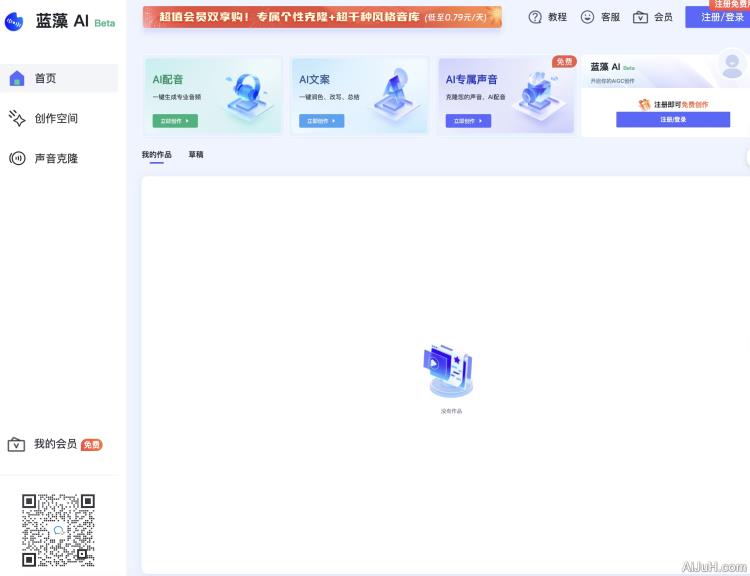Open 创作空间 from the sidebar
Image resolution: width=750 pixels, height=576 pixels.
tap(56, 118)
